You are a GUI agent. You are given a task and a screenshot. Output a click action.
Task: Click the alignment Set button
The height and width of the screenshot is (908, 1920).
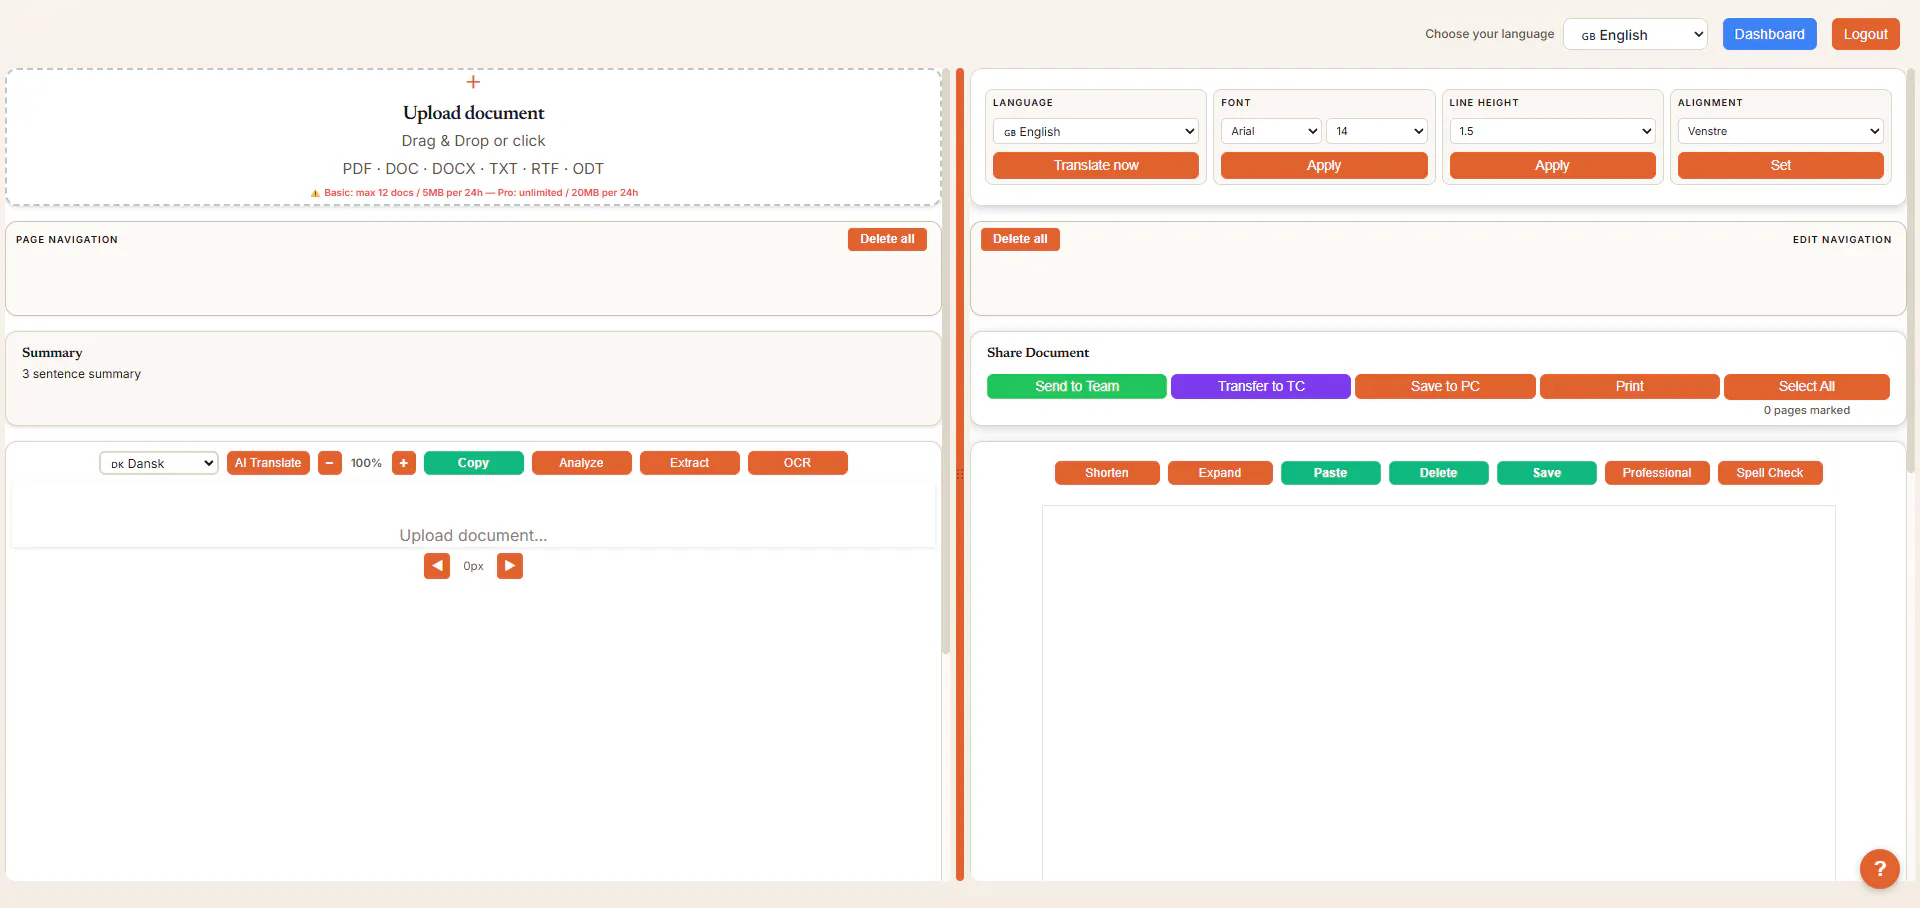[1781, 165]
